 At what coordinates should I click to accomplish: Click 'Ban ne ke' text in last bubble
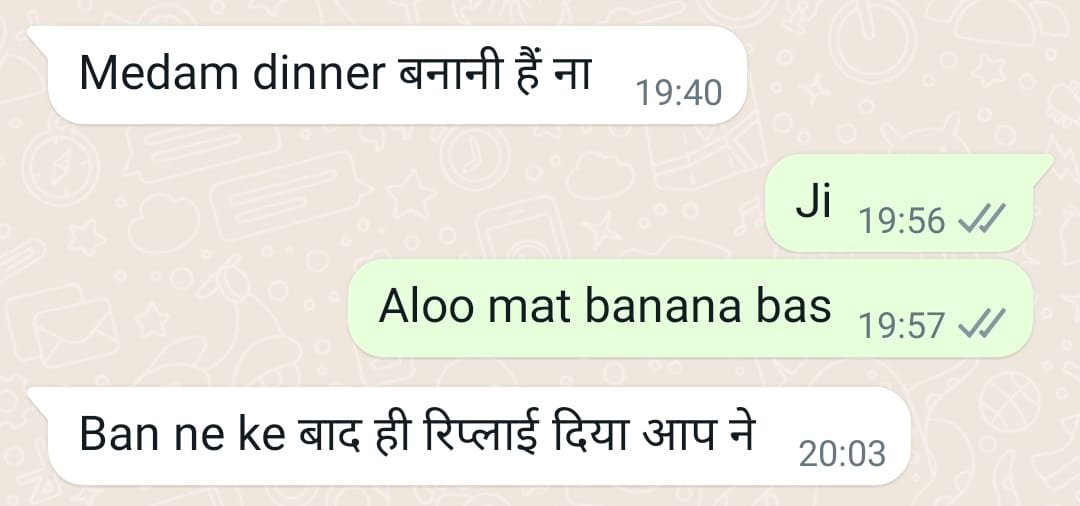(x=182, y=435)
